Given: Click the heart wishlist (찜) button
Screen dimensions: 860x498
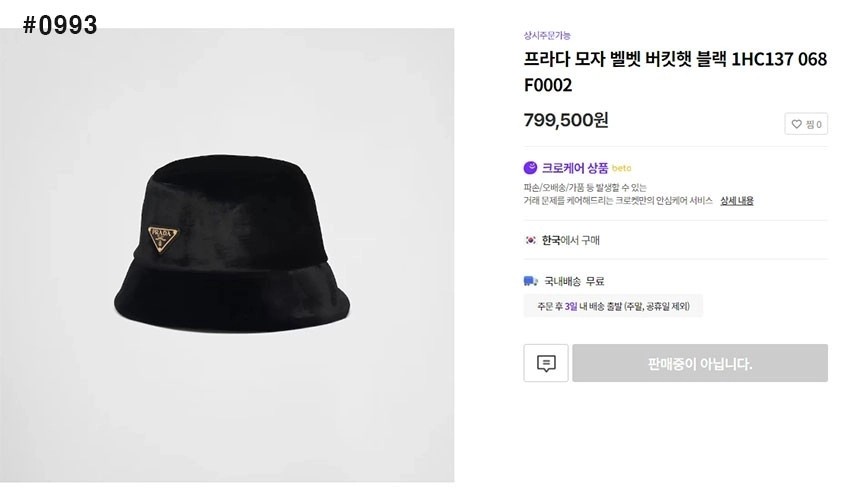Looking at the screenshot, I should 806,124.
